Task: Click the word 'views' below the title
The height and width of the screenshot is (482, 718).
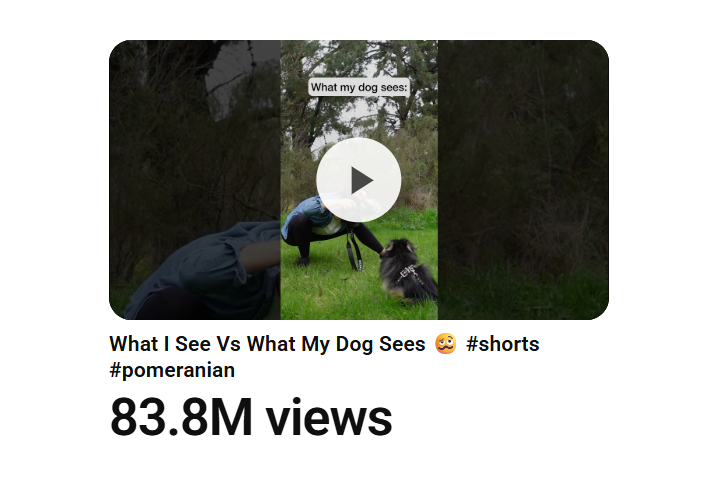Action: click(x=329, y=417)
